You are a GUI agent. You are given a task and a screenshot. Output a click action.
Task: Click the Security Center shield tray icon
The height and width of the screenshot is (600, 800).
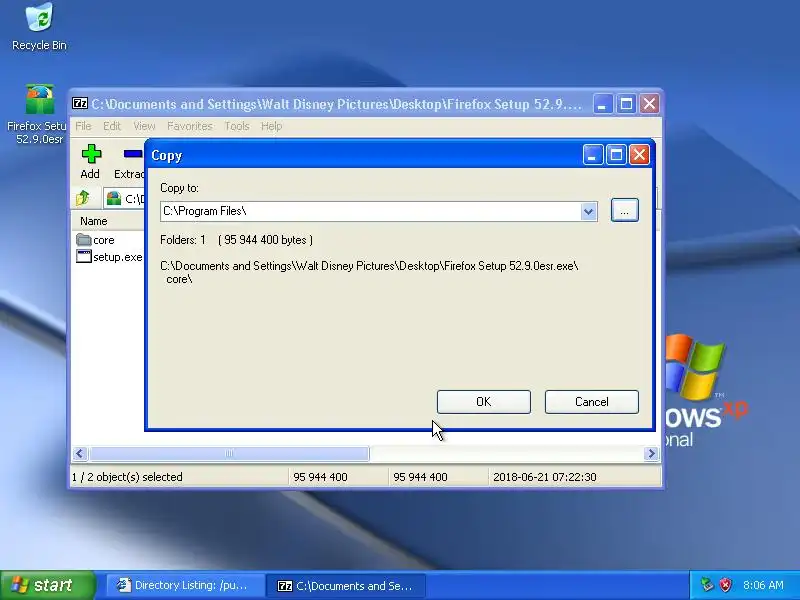(725, 585)
